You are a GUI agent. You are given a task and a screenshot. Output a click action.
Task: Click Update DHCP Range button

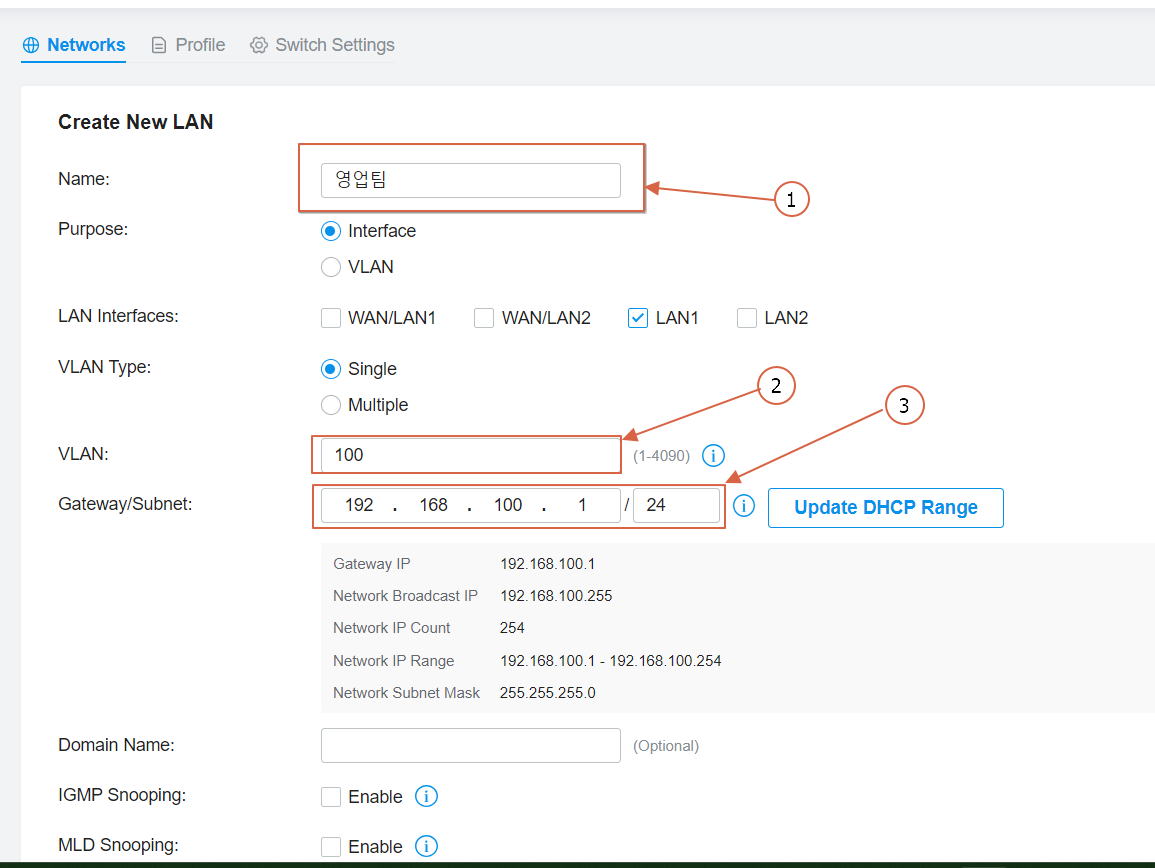click(885, 508)
